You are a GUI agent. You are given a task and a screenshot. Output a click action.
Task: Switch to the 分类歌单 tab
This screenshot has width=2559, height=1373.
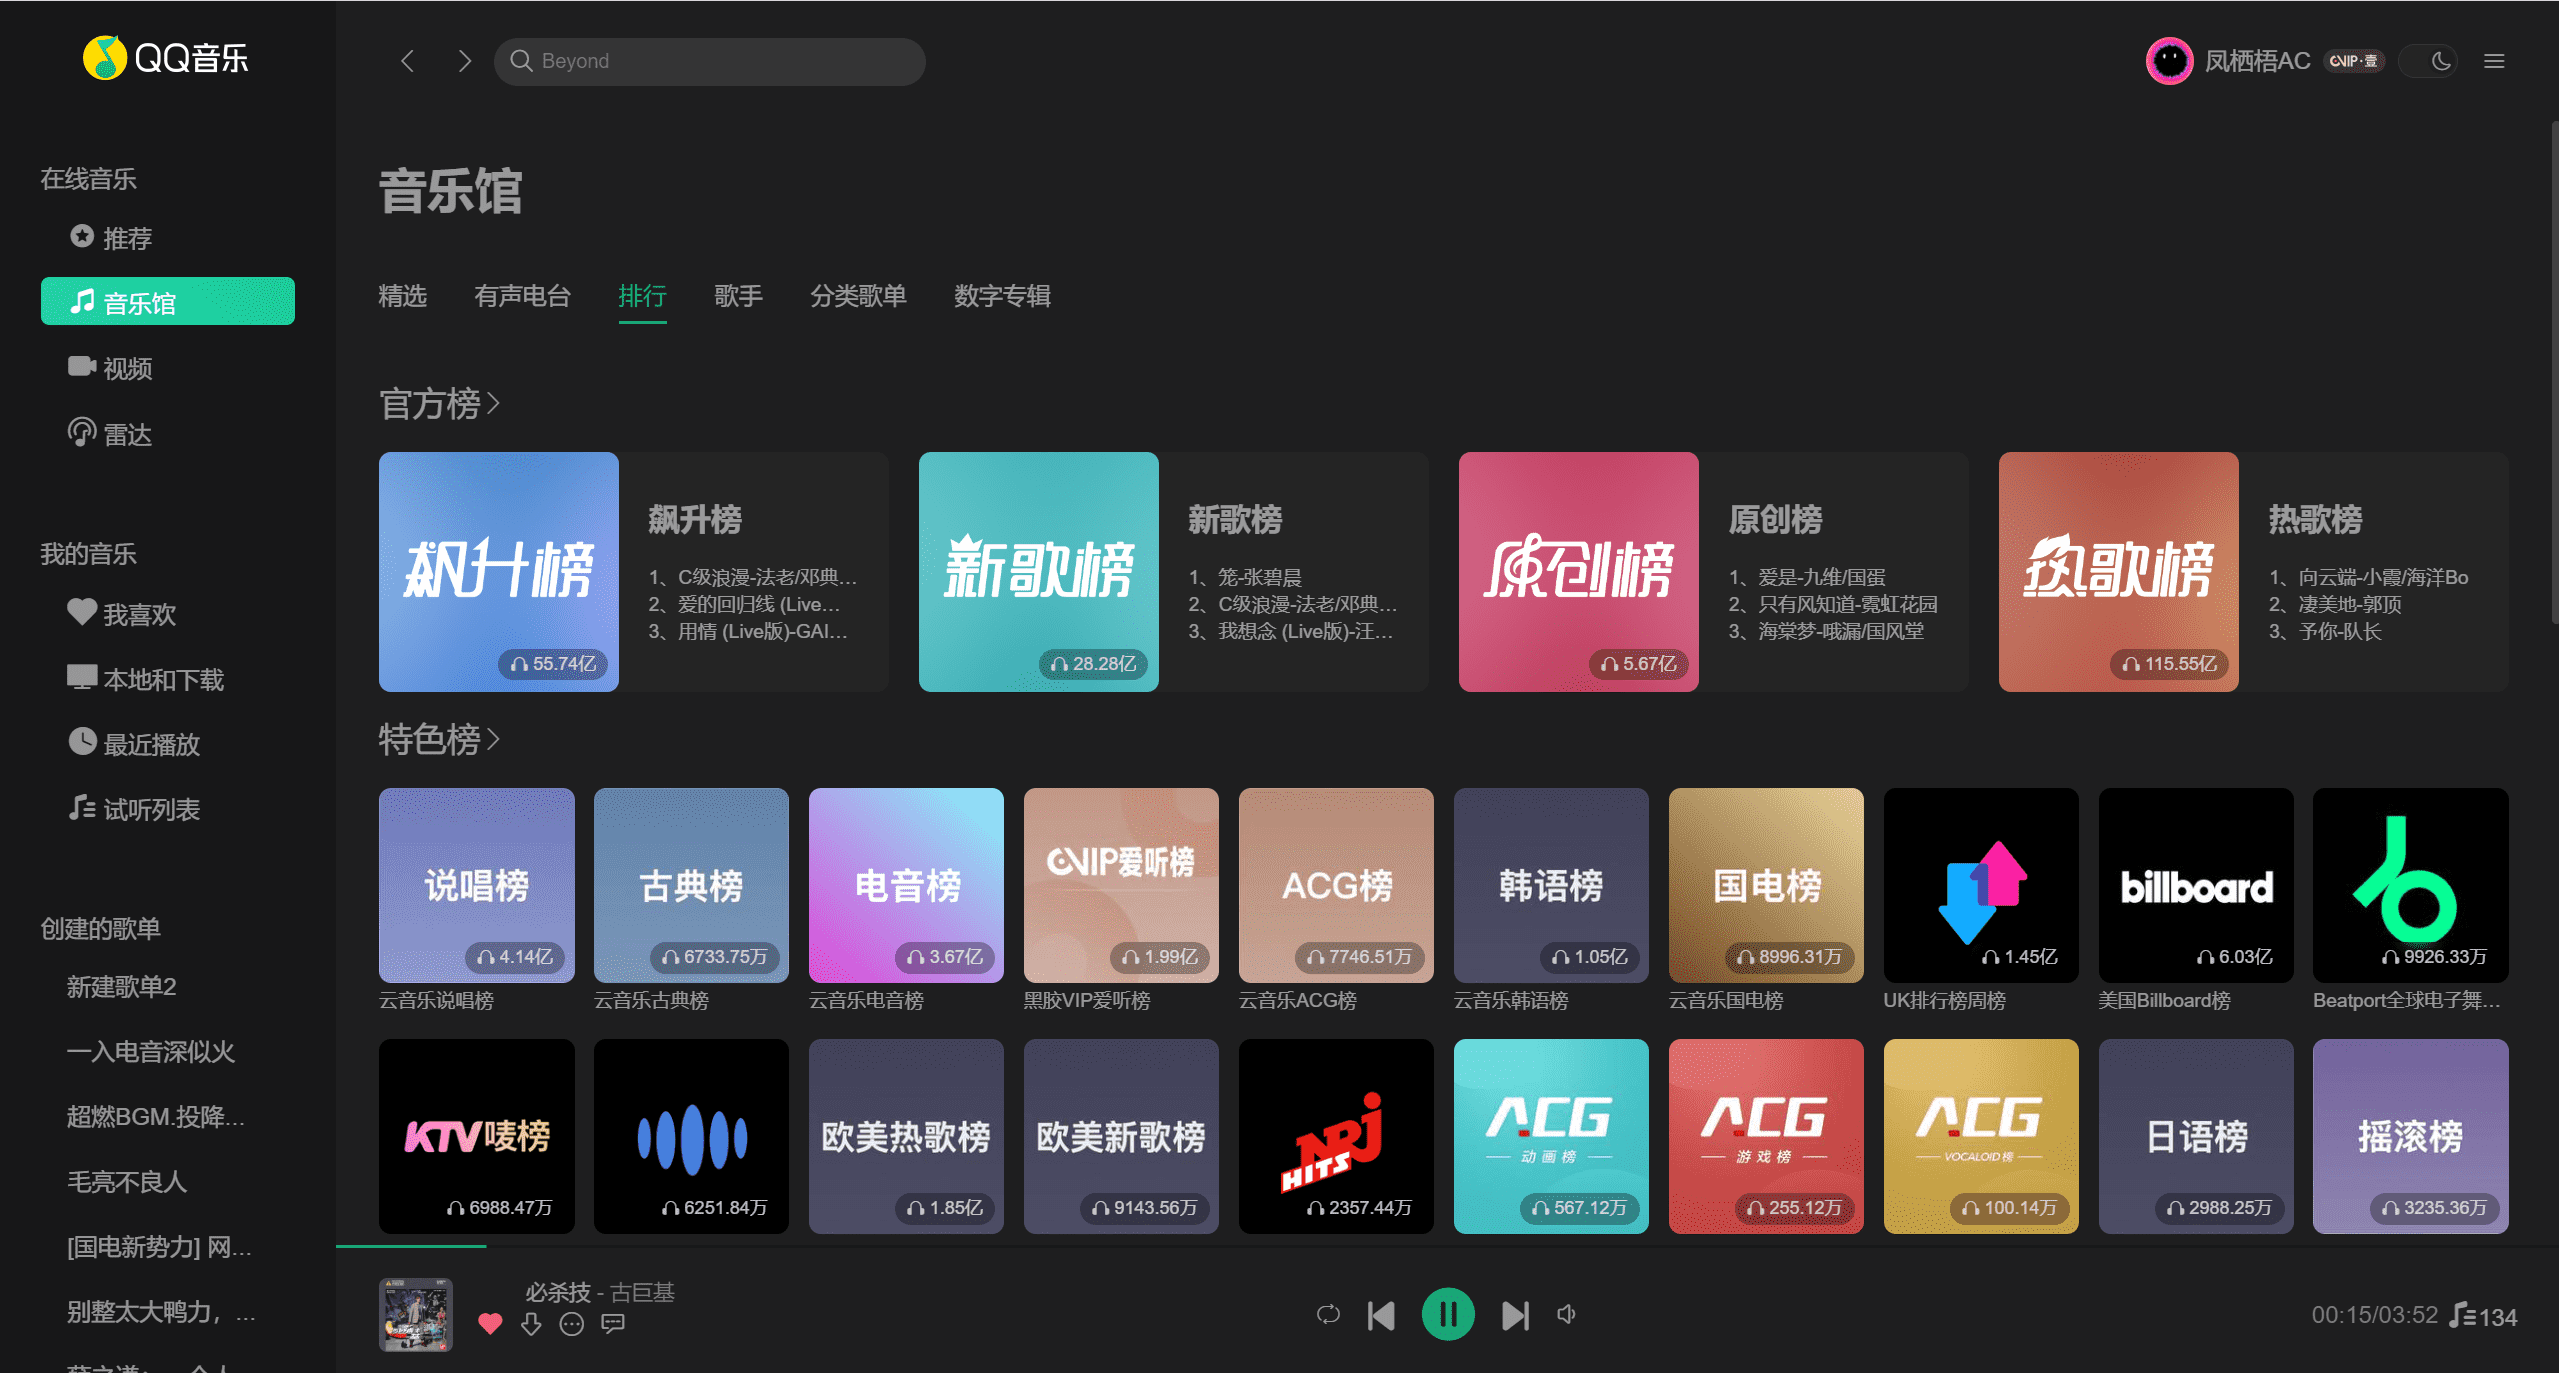pyautogui.click(x=858, y=296)
